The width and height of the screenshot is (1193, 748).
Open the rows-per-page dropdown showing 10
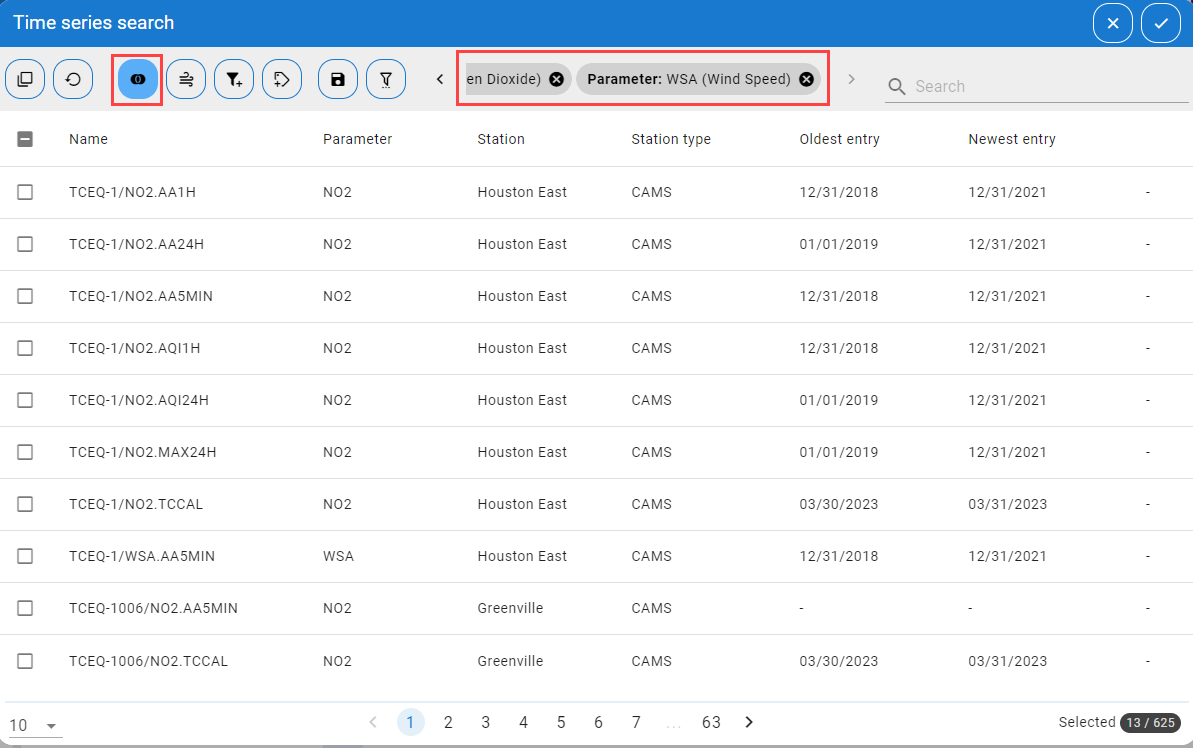(x=34, y=726)
